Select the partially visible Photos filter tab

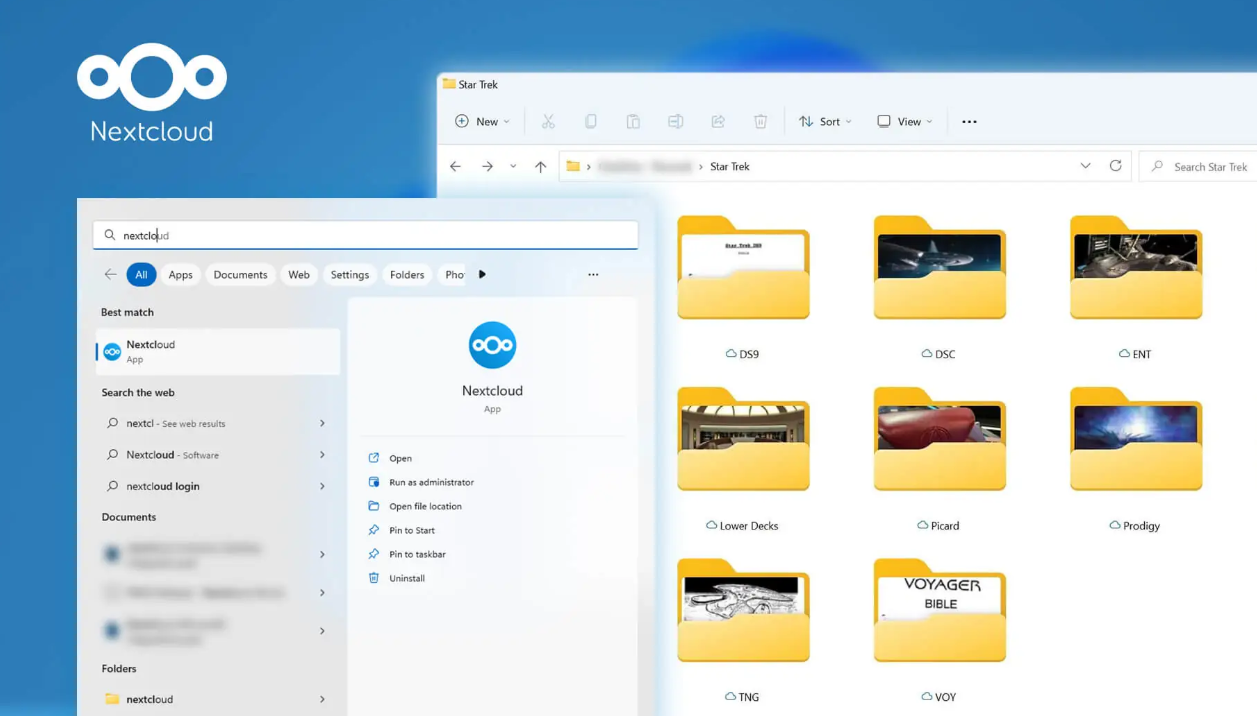click(453, 274)
